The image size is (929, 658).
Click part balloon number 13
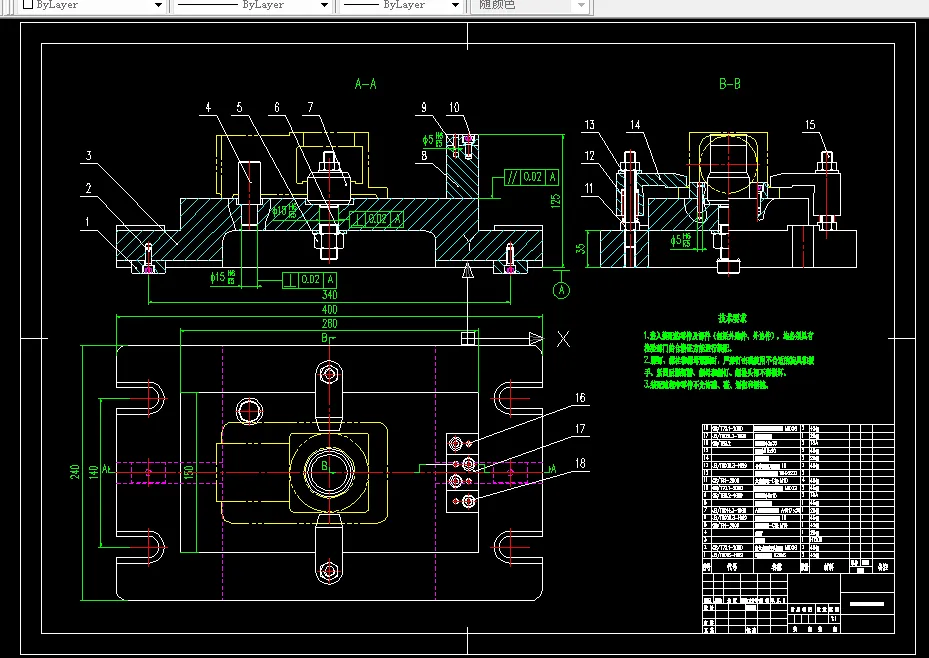coord(590,124)
